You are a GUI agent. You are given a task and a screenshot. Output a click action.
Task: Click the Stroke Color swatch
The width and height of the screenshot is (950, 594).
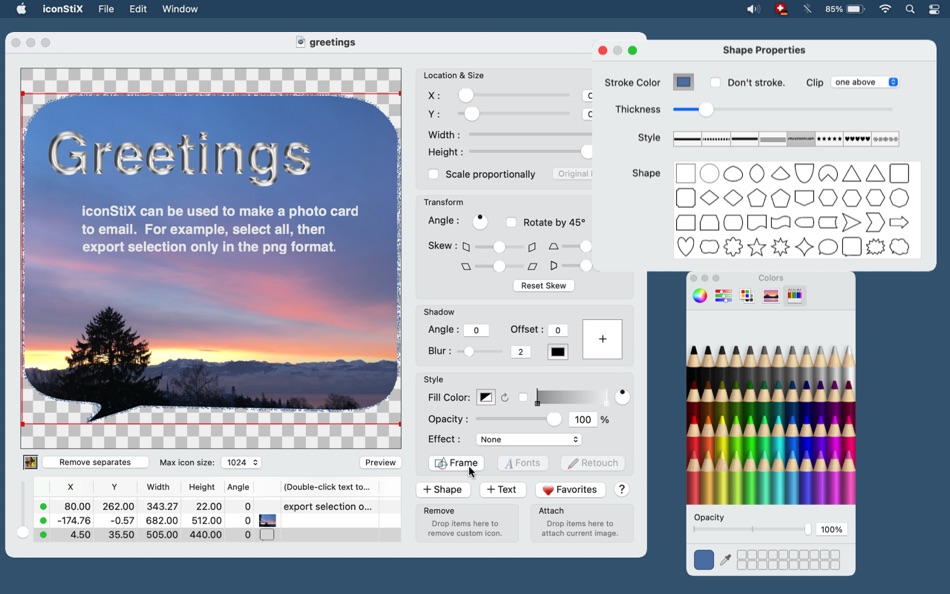pos(683,82)
